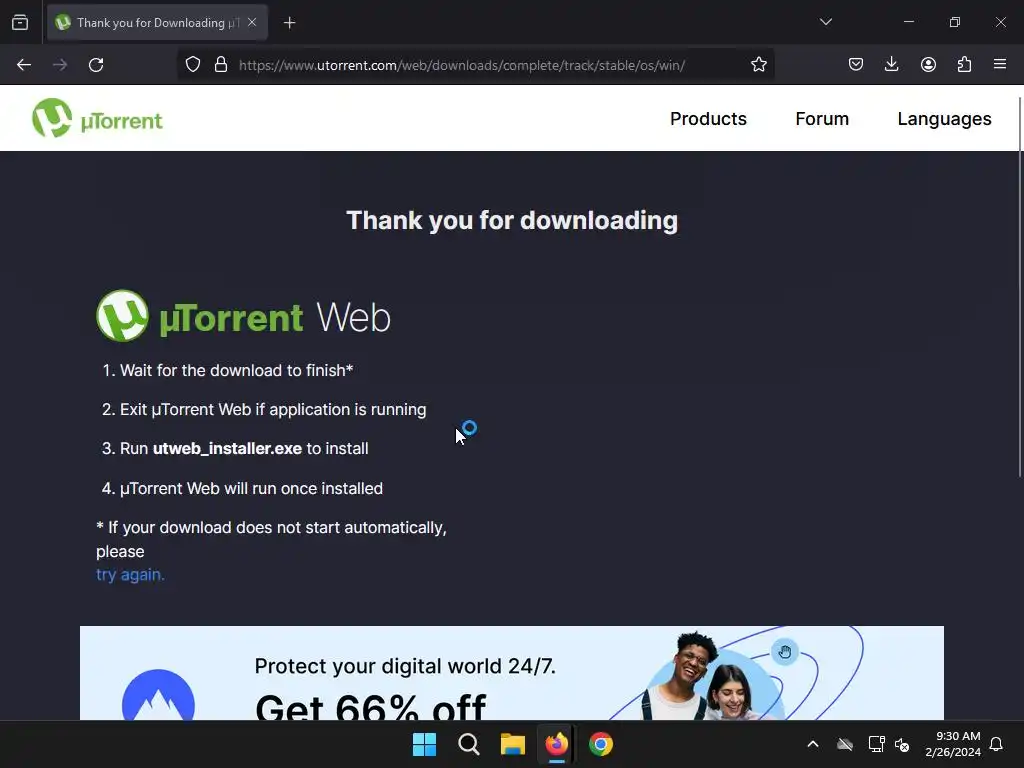Close the Thank you for Downloading tab
Viewport: 1024px width, 768px height.
click(x=252, y=22)
